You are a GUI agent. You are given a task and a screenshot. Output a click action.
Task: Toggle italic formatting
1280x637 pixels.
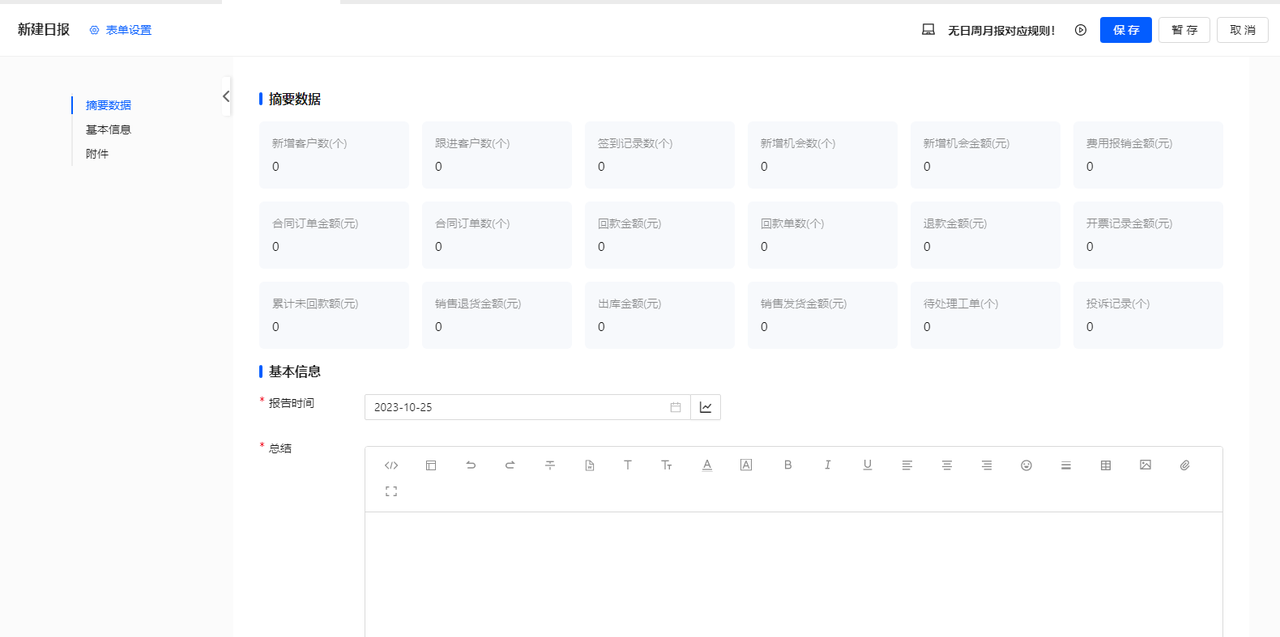(x=828, y=465)
